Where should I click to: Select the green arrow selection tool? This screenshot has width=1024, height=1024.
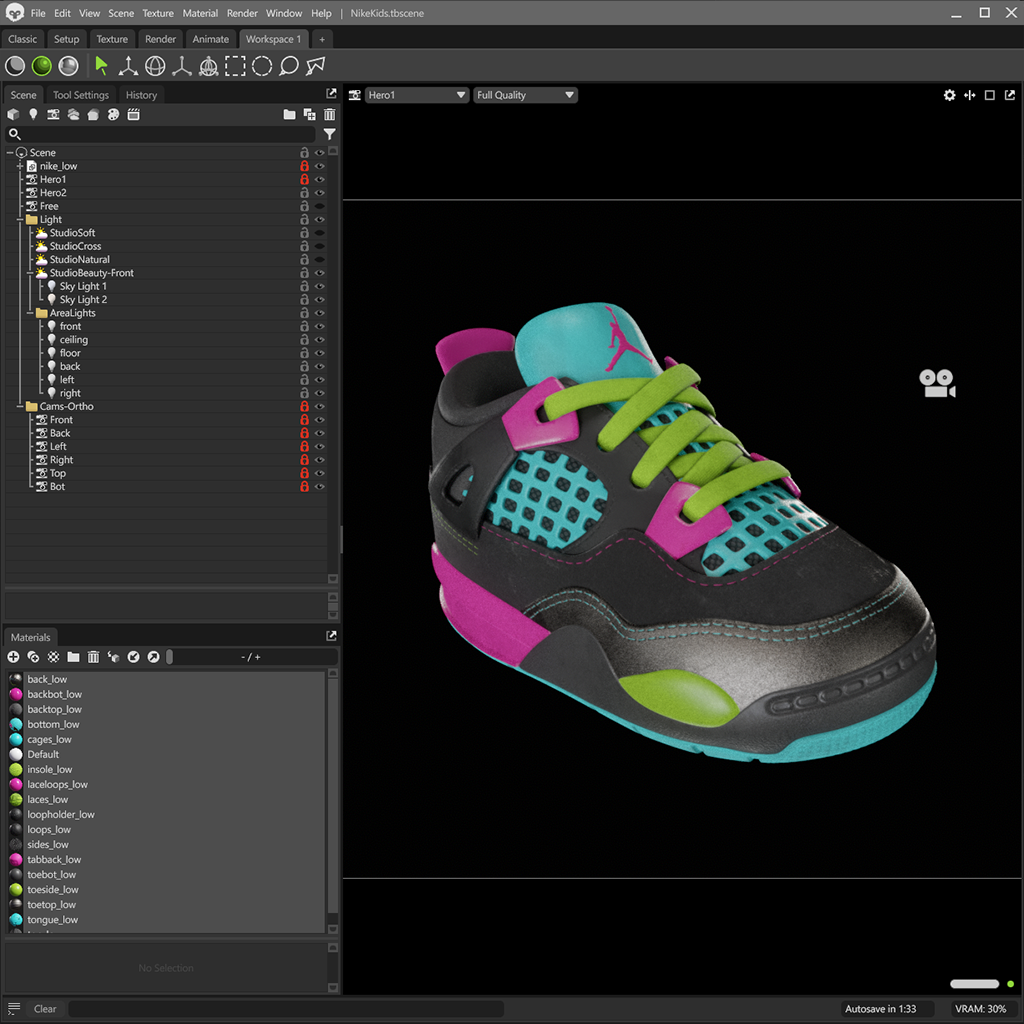[x=101, y=66]
